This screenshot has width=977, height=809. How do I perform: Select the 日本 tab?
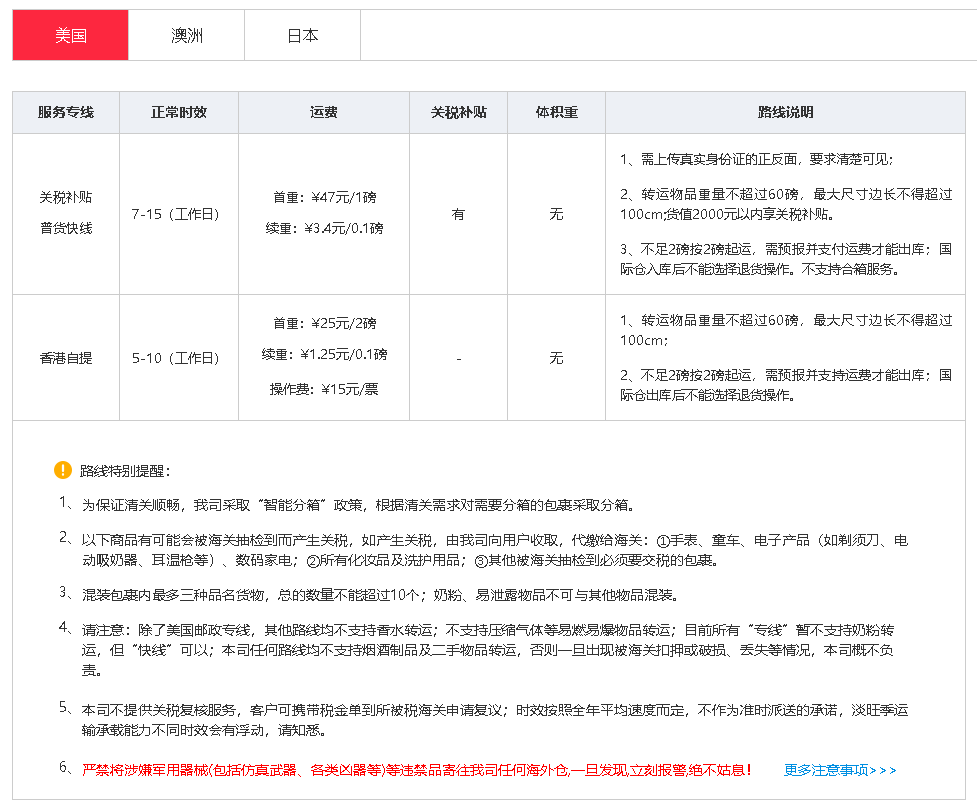tap(302, 36)
